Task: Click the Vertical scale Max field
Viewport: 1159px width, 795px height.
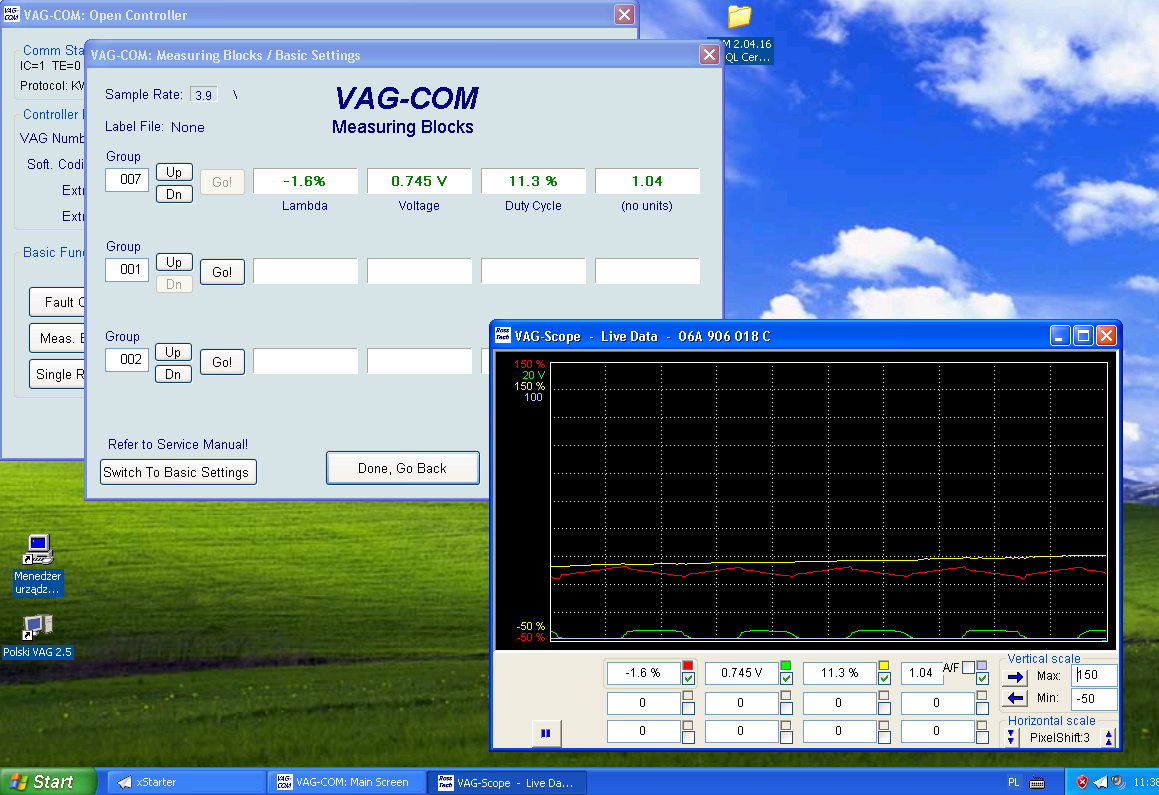Action: click(x=1094, y=675)
